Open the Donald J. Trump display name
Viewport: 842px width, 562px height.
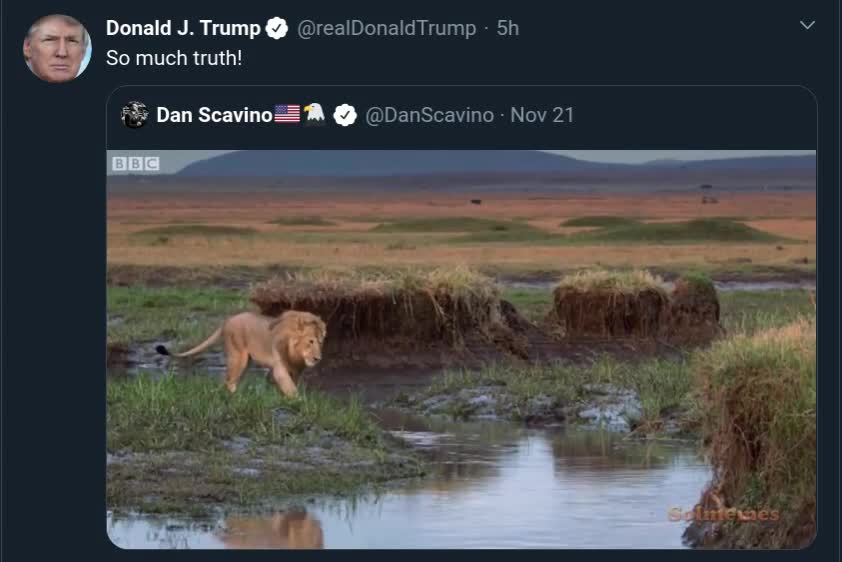183,29
